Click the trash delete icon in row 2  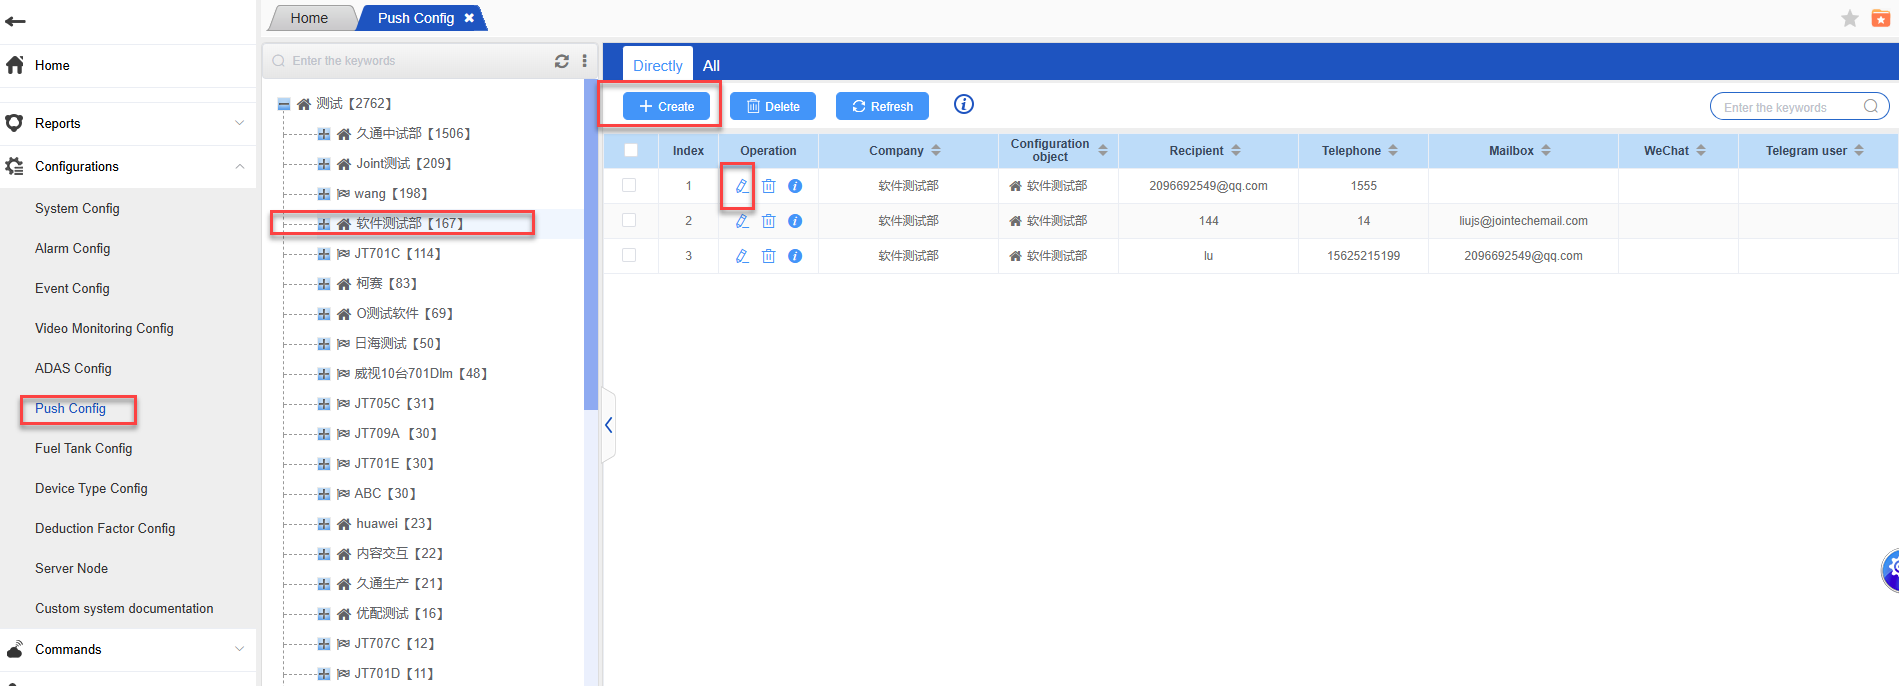coord(768,221)
